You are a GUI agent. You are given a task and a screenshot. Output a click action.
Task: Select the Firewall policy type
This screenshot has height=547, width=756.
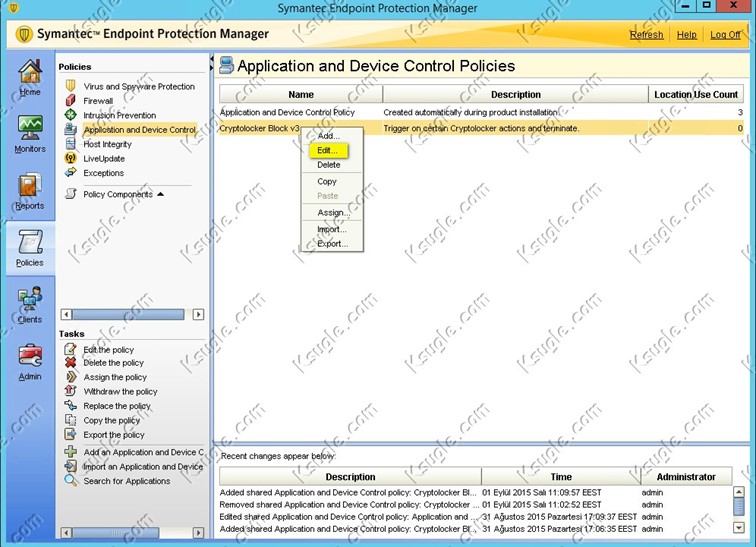pos(98,101)
